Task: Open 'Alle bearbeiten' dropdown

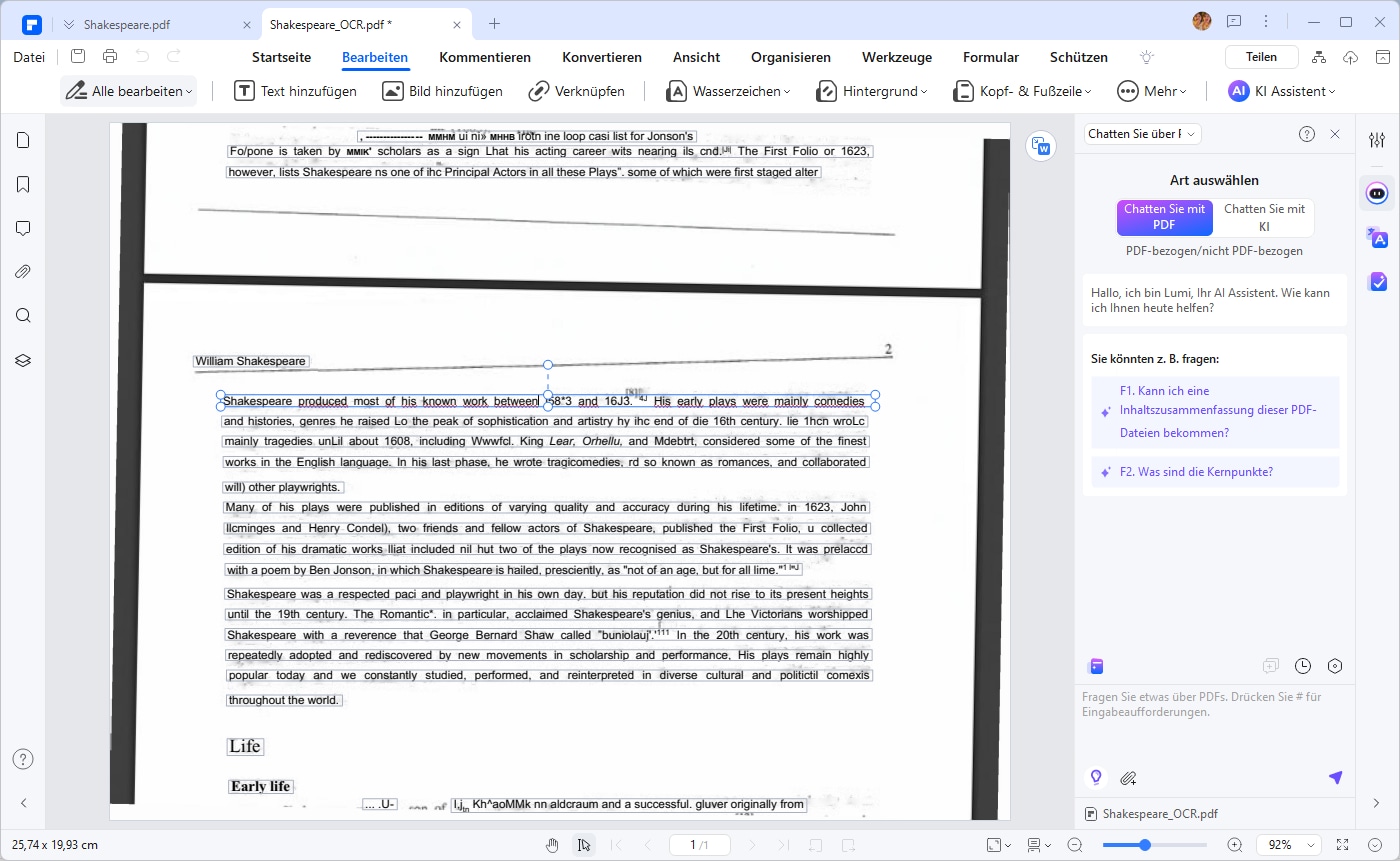Action: coord(128,91)
